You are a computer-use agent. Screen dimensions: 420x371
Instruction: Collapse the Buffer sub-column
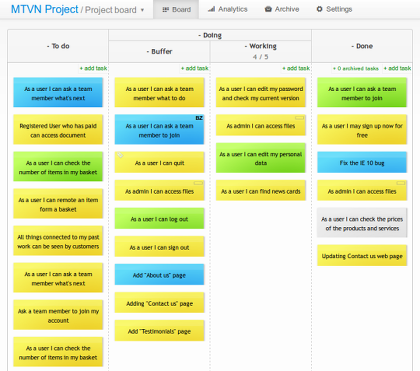(x=147, y=52)
